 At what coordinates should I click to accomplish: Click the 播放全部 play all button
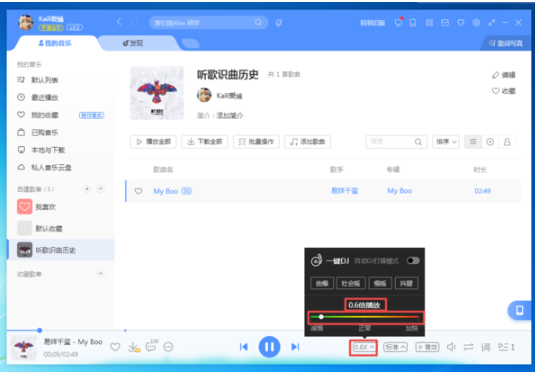tap(153, 142)
